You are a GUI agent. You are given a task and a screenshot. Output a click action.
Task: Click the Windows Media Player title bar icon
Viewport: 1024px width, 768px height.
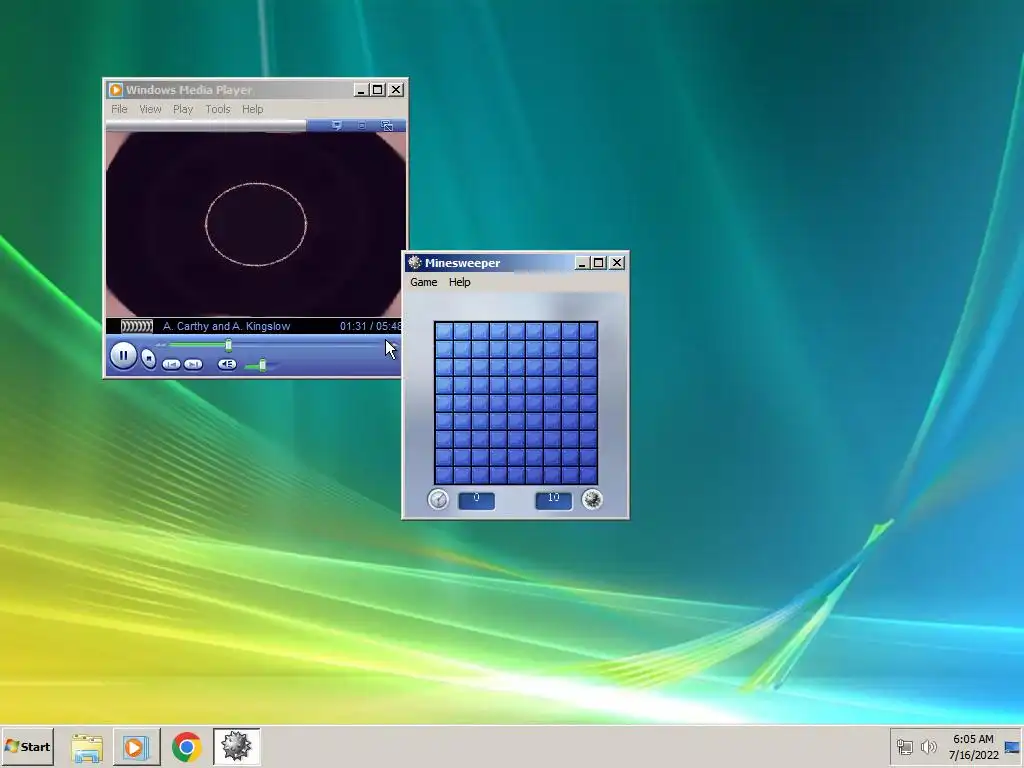tap(116, 89)
